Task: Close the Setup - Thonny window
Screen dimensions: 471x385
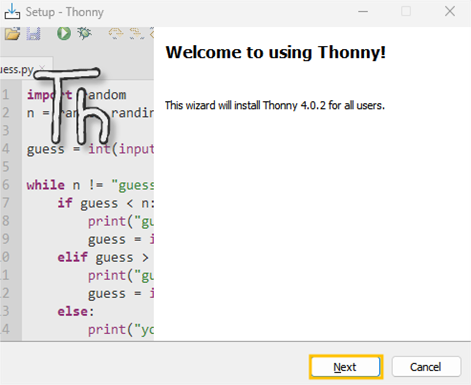Action: [450, 12]
